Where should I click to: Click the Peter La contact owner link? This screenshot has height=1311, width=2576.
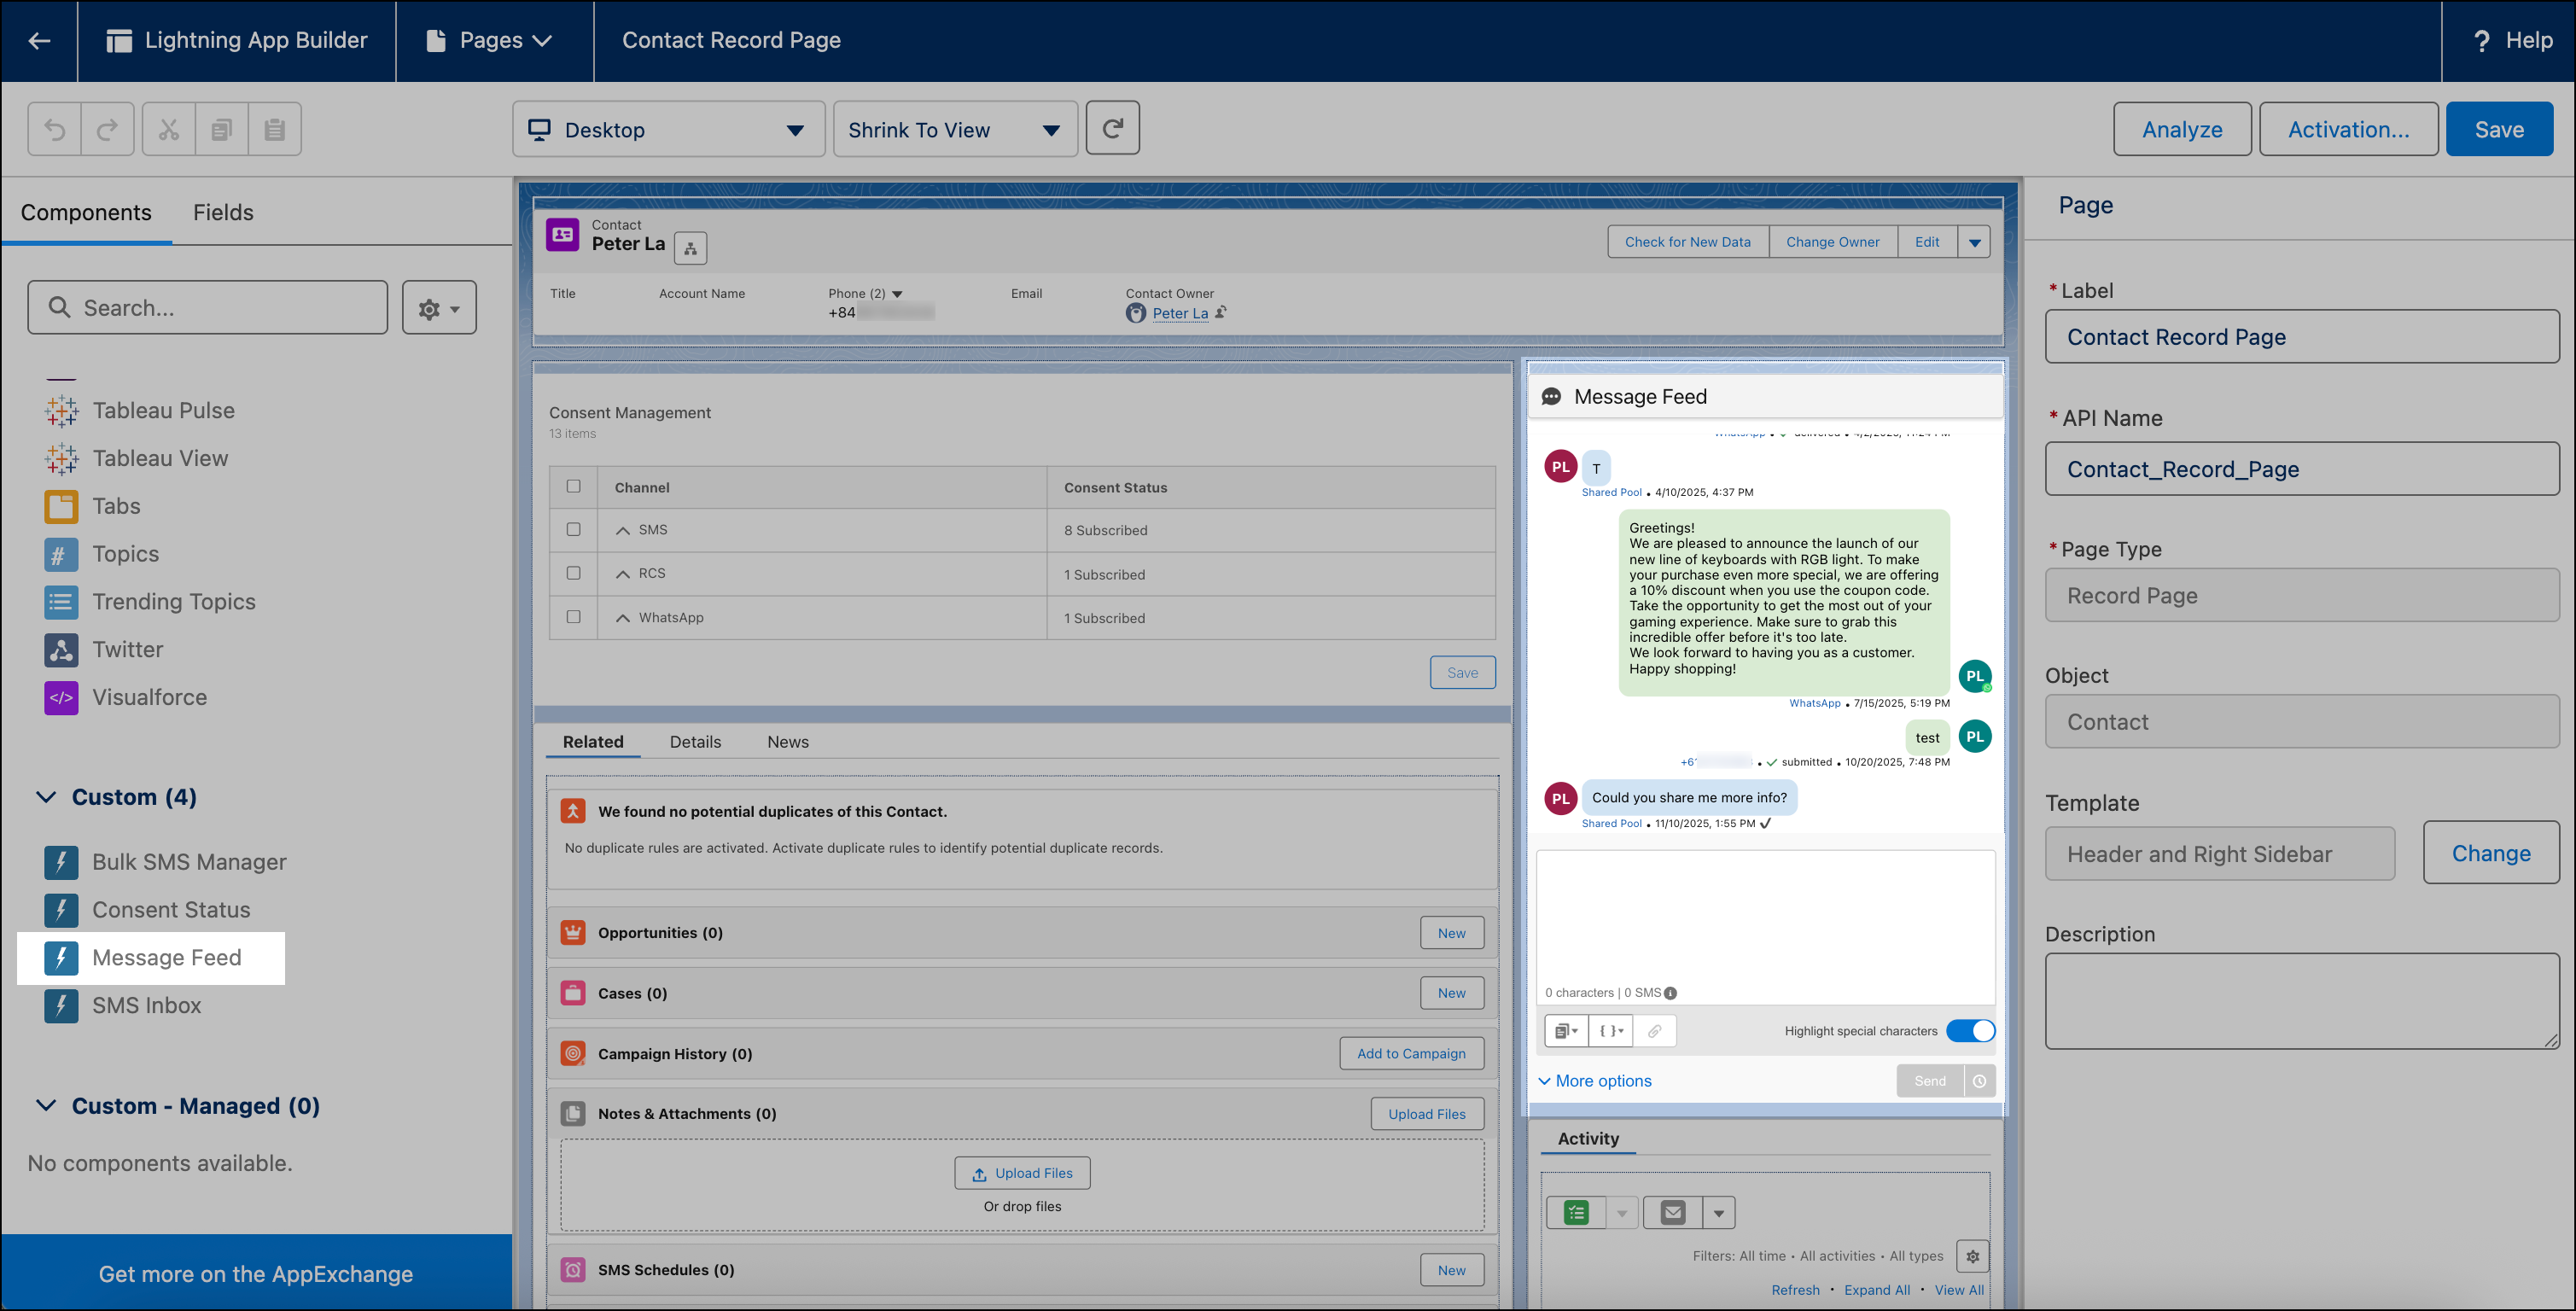click(1180, 313)
